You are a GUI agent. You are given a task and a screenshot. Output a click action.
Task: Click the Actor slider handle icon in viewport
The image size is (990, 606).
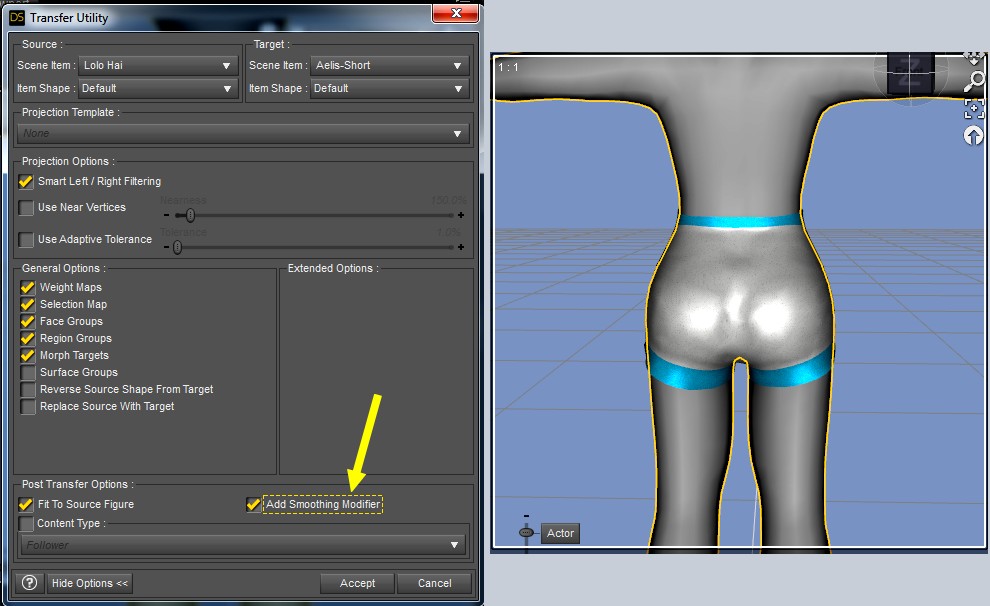tap(526, 533)
